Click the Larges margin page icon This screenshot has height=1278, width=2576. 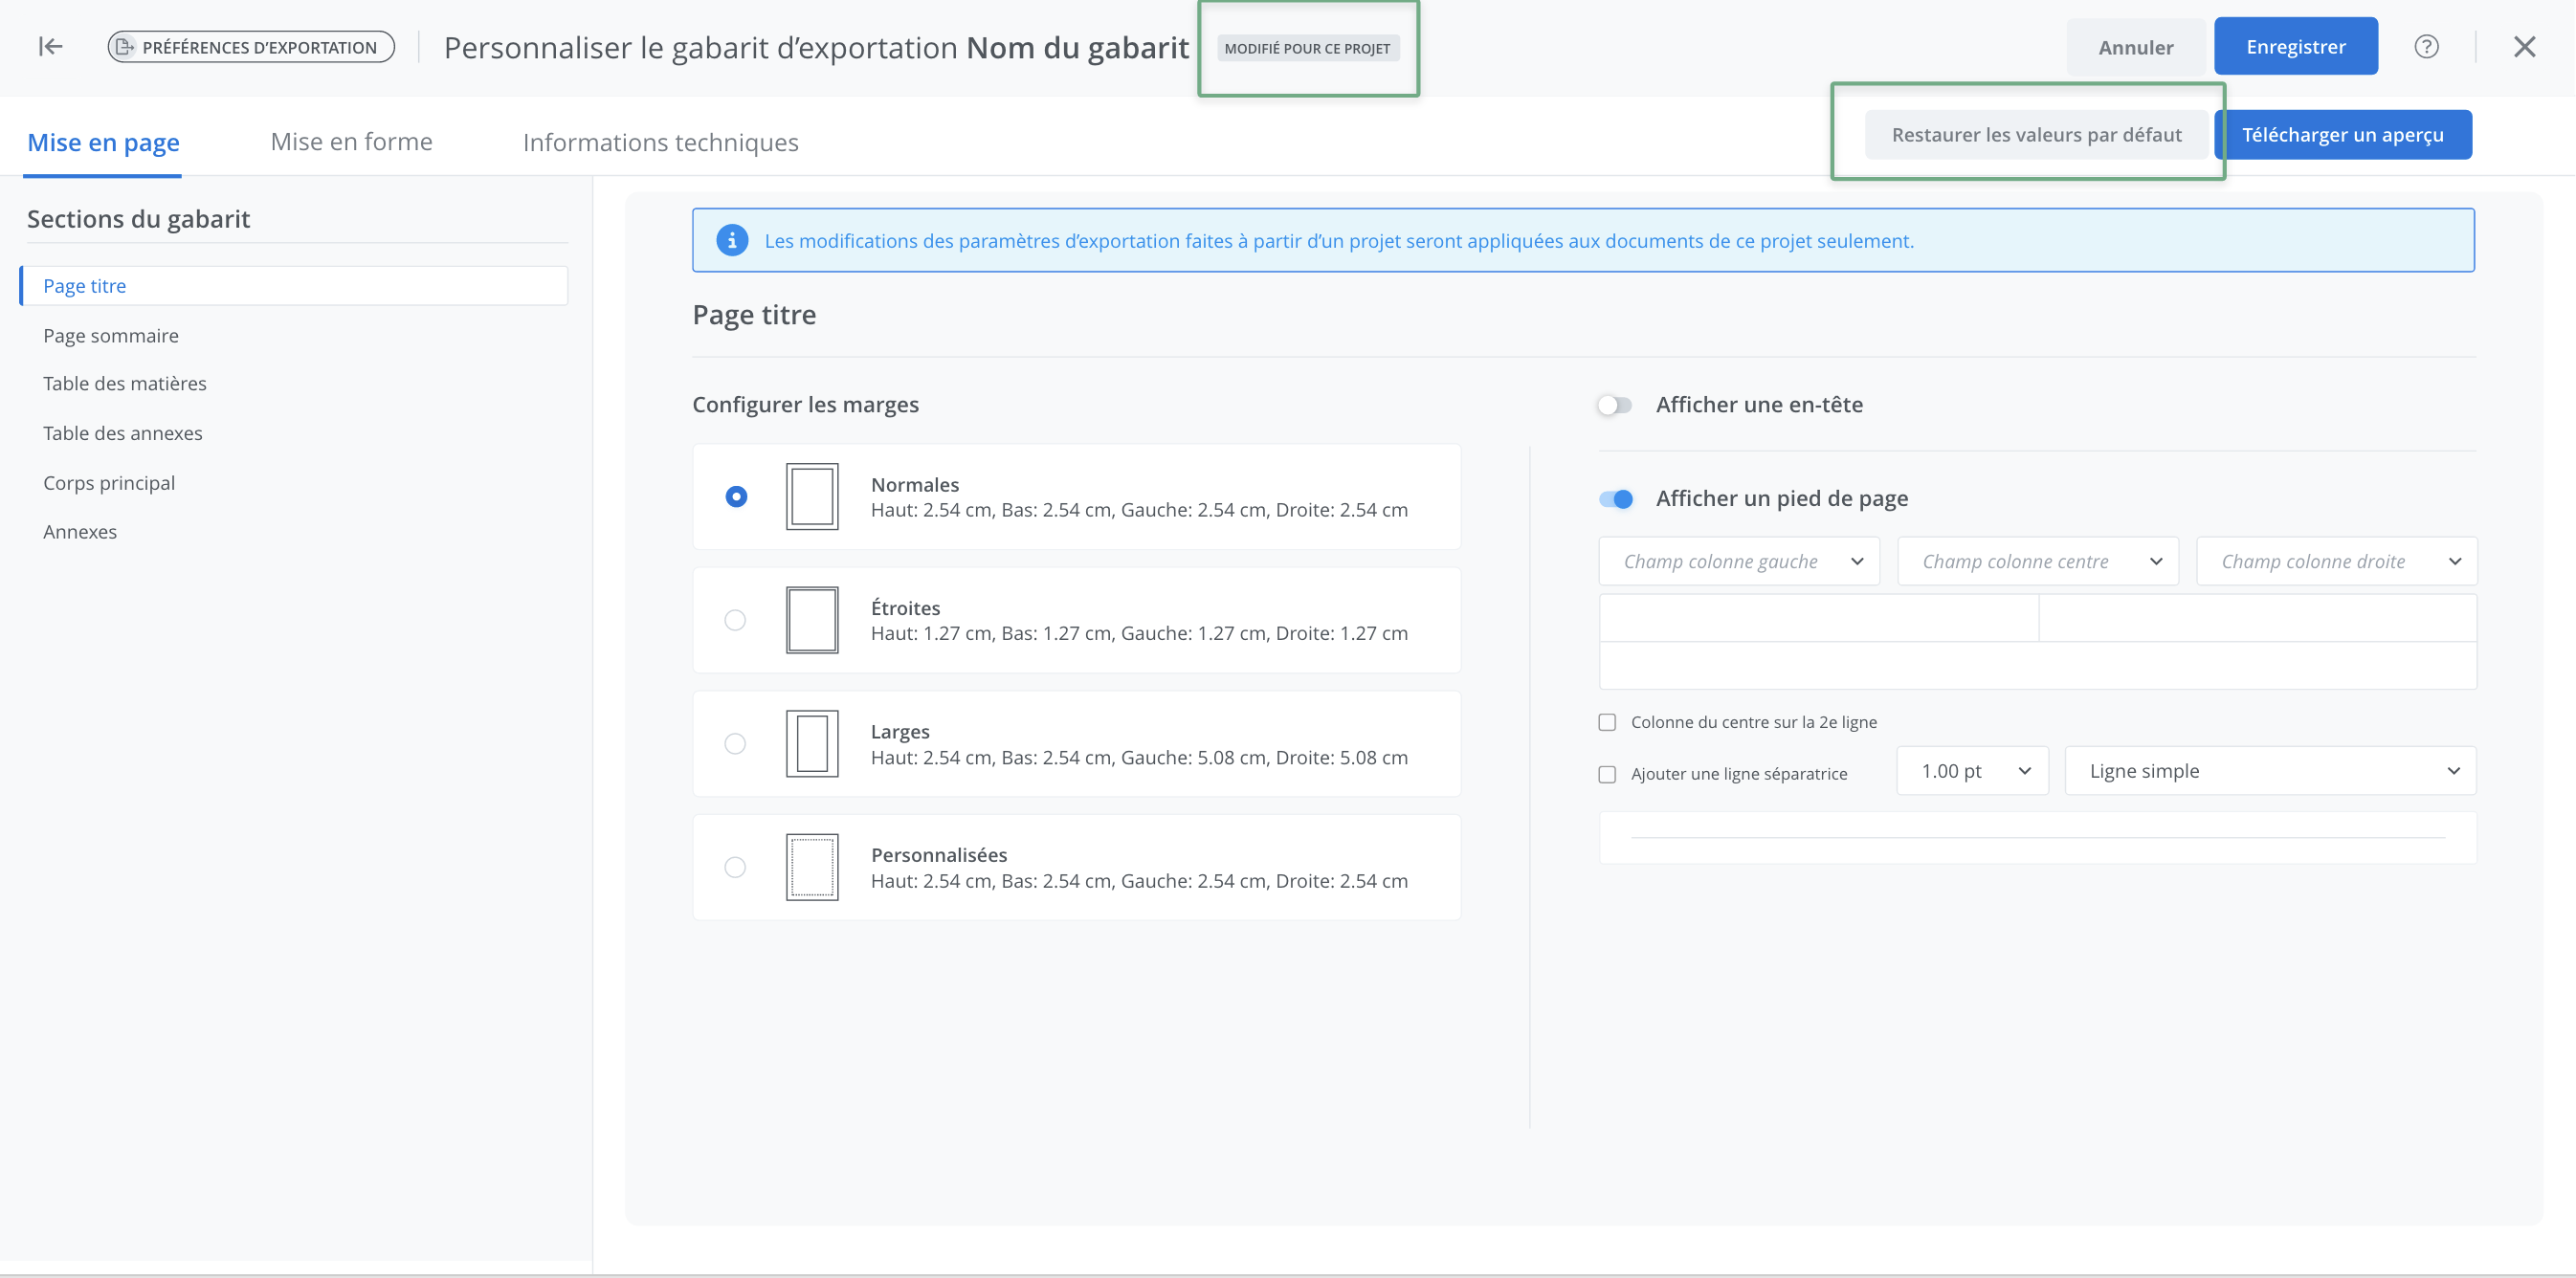pos(811,743)
